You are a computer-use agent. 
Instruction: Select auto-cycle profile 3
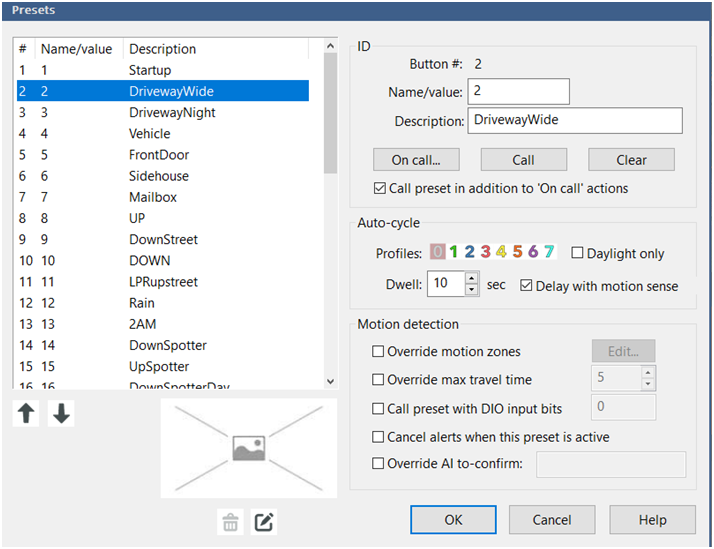click(485, 252)
